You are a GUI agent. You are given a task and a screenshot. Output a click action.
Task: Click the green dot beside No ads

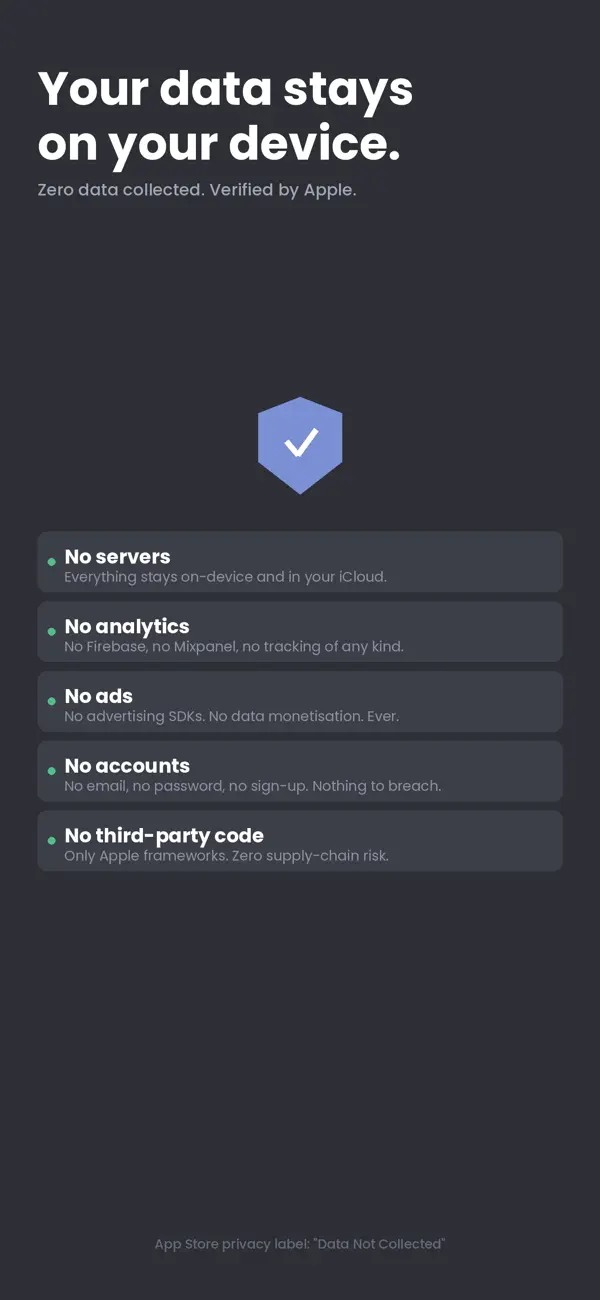[50, 703]
